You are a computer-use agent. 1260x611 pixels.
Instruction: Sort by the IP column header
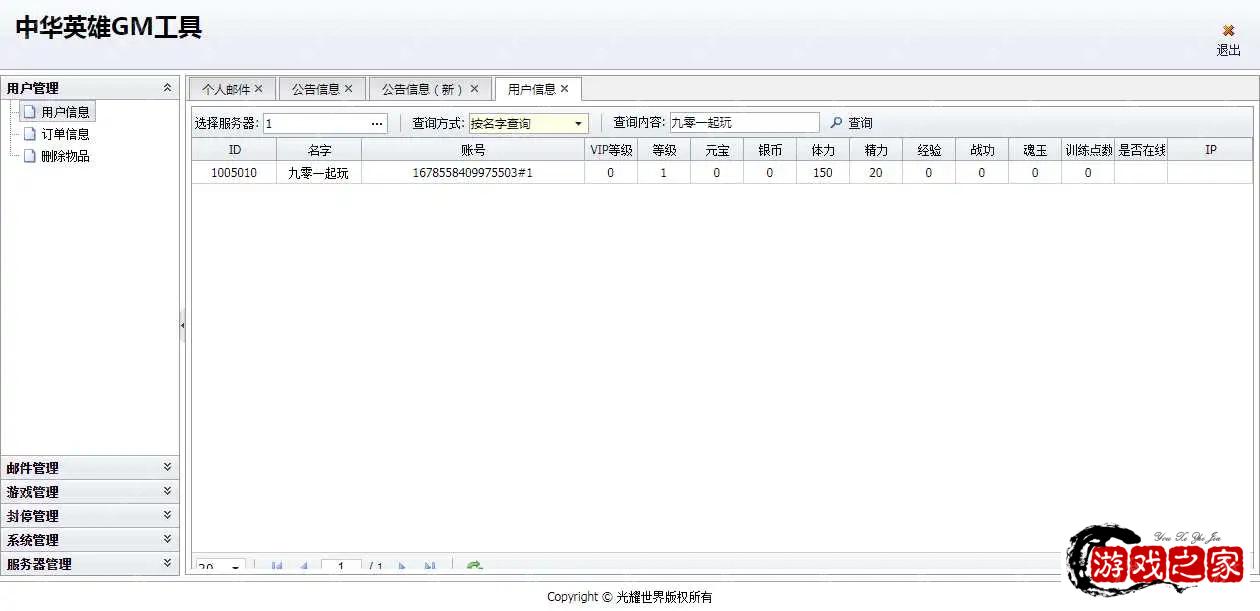click(x=1210, y=149)
